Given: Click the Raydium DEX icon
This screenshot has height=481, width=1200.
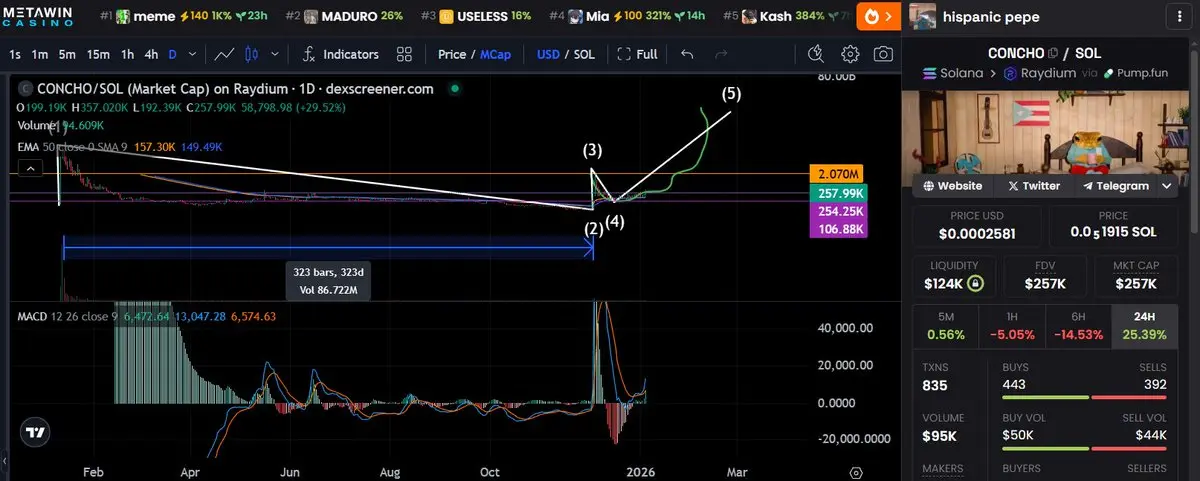Looking at the screenshot, I should (1010, 73).
